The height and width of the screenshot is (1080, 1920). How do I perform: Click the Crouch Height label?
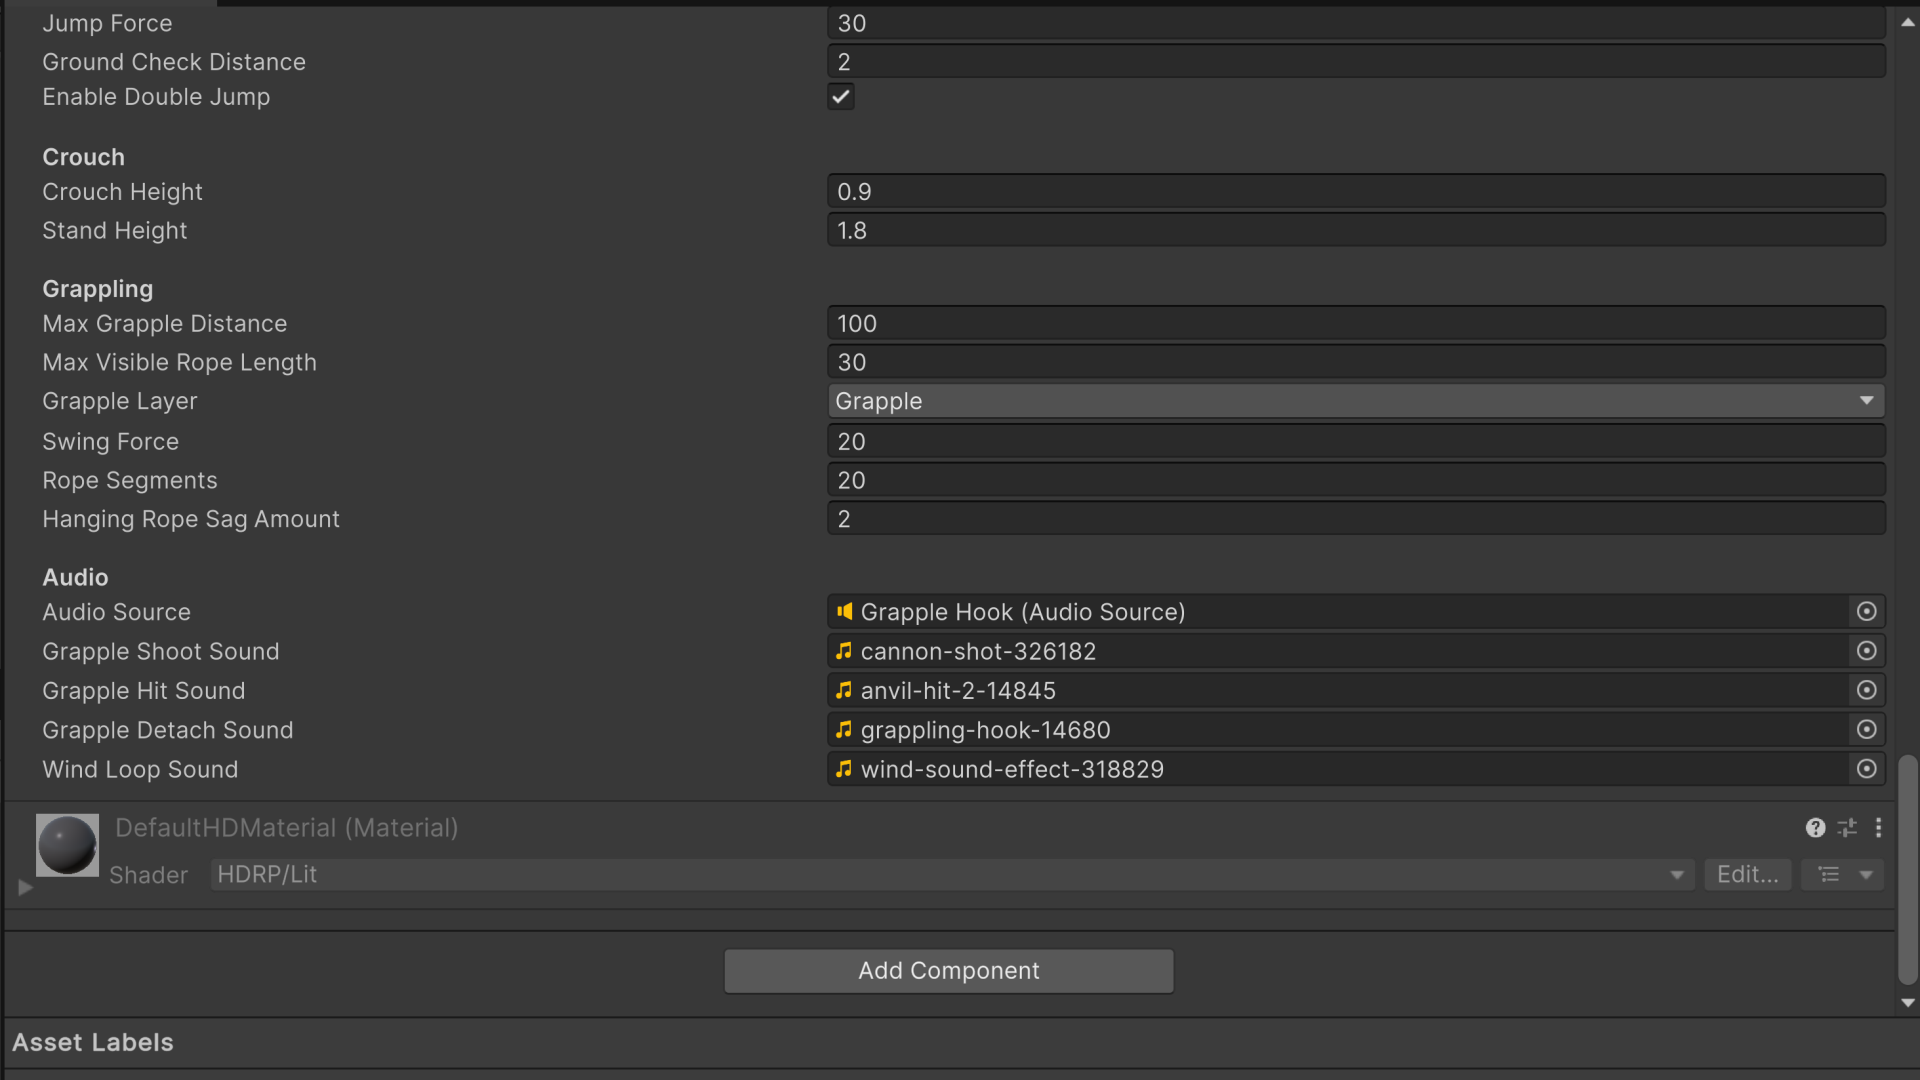point(122,192)
